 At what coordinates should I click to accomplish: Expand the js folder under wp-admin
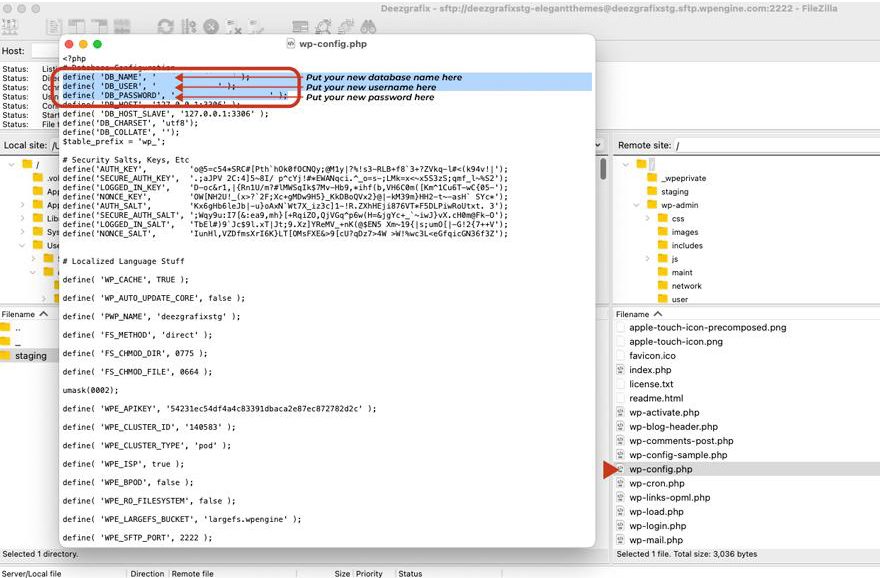click(647, 258)
